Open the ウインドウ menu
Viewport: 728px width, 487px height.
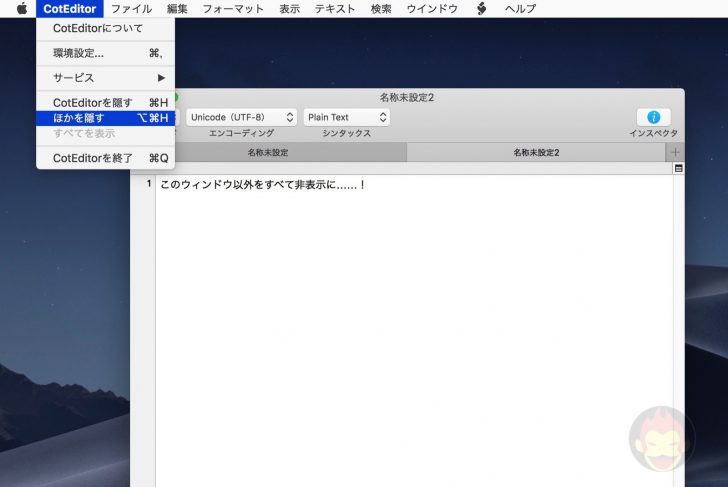click(x=432, y=8)
